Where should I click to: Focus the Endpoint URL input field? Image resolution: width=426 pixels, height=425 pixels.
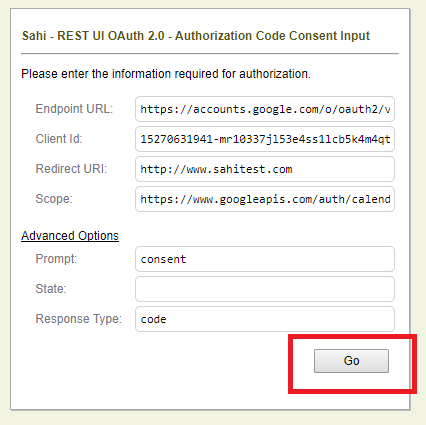tap(265, 109)
